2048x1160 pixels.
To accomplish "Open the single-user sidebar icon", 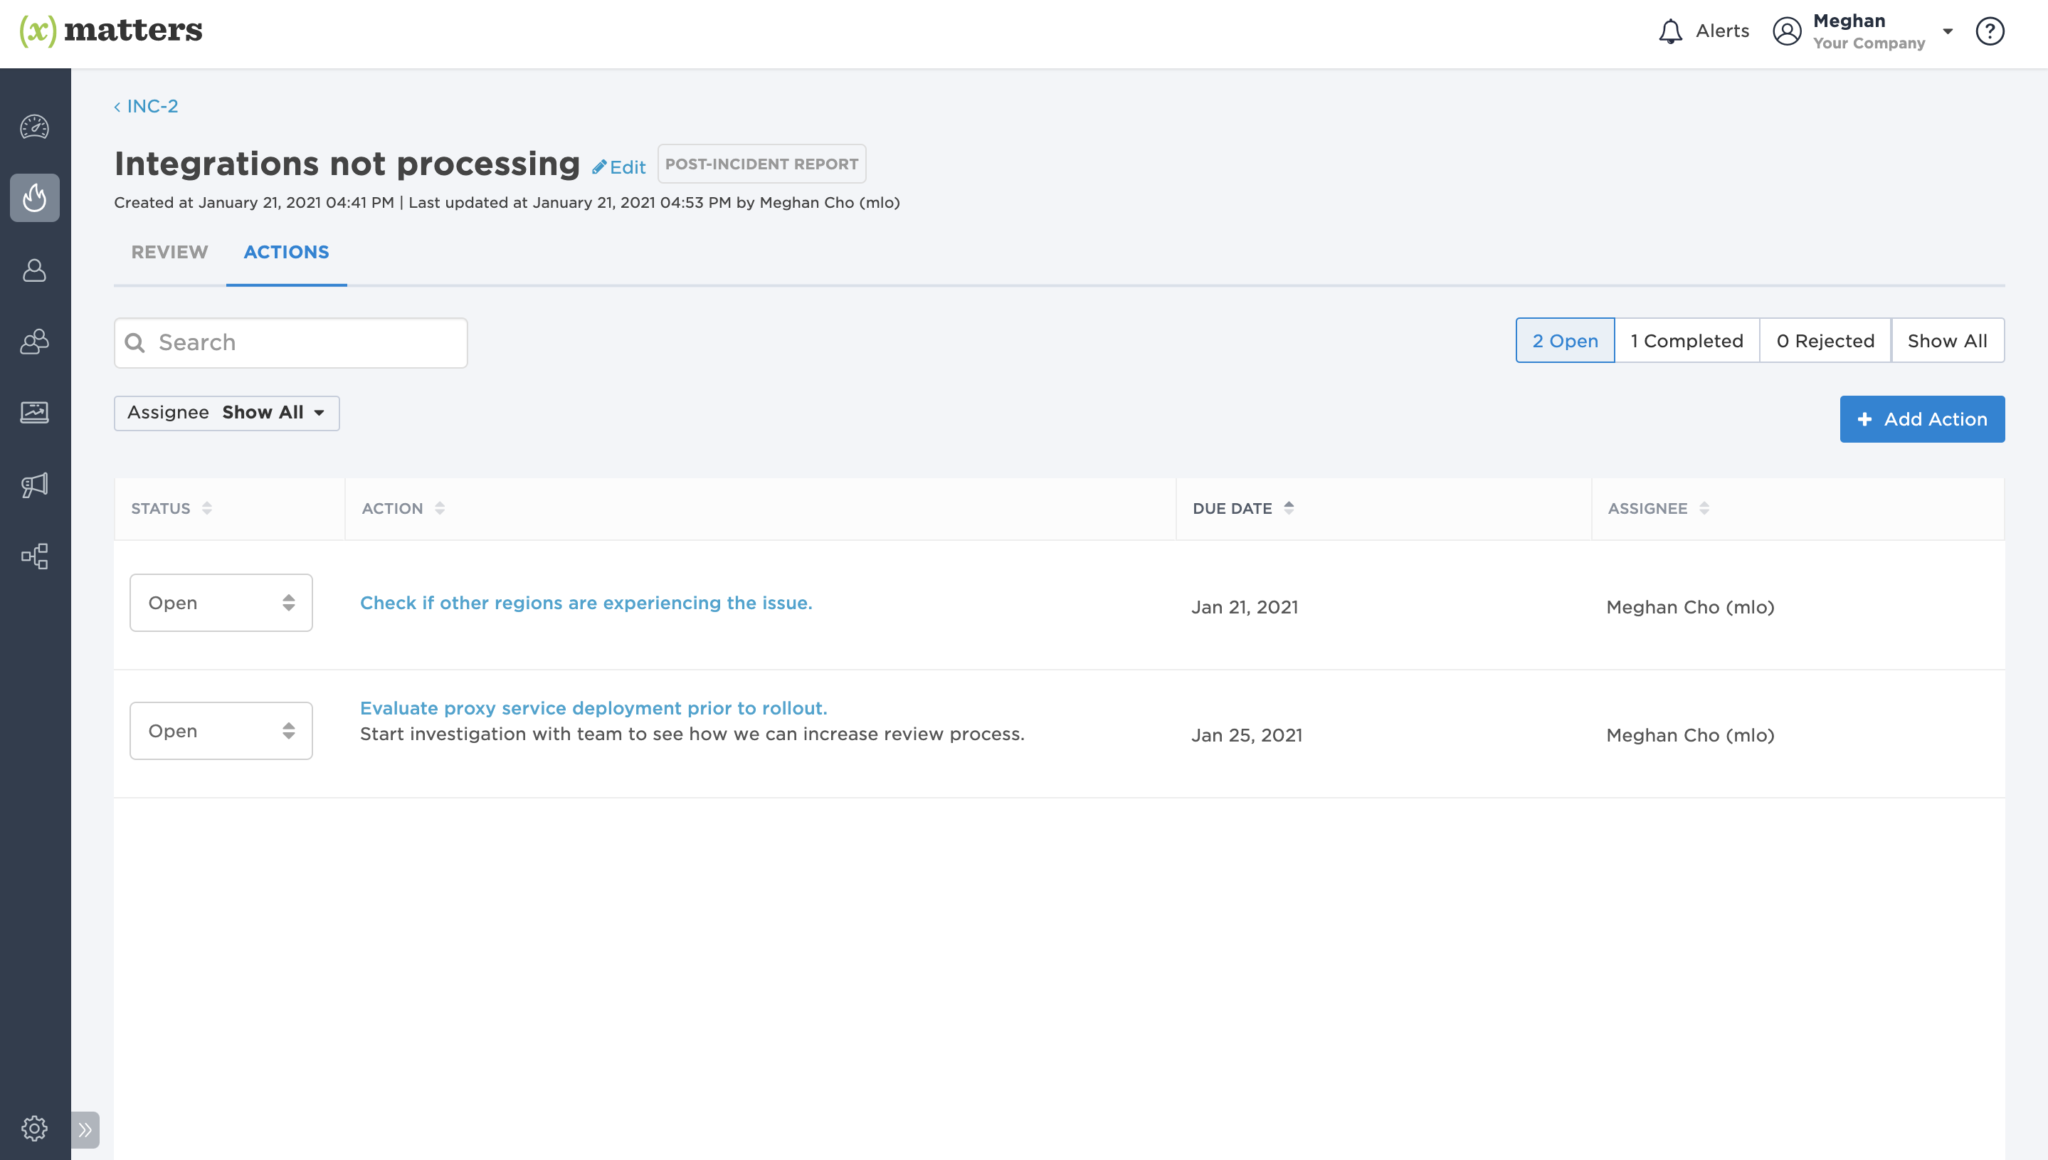I will point(34,270).
